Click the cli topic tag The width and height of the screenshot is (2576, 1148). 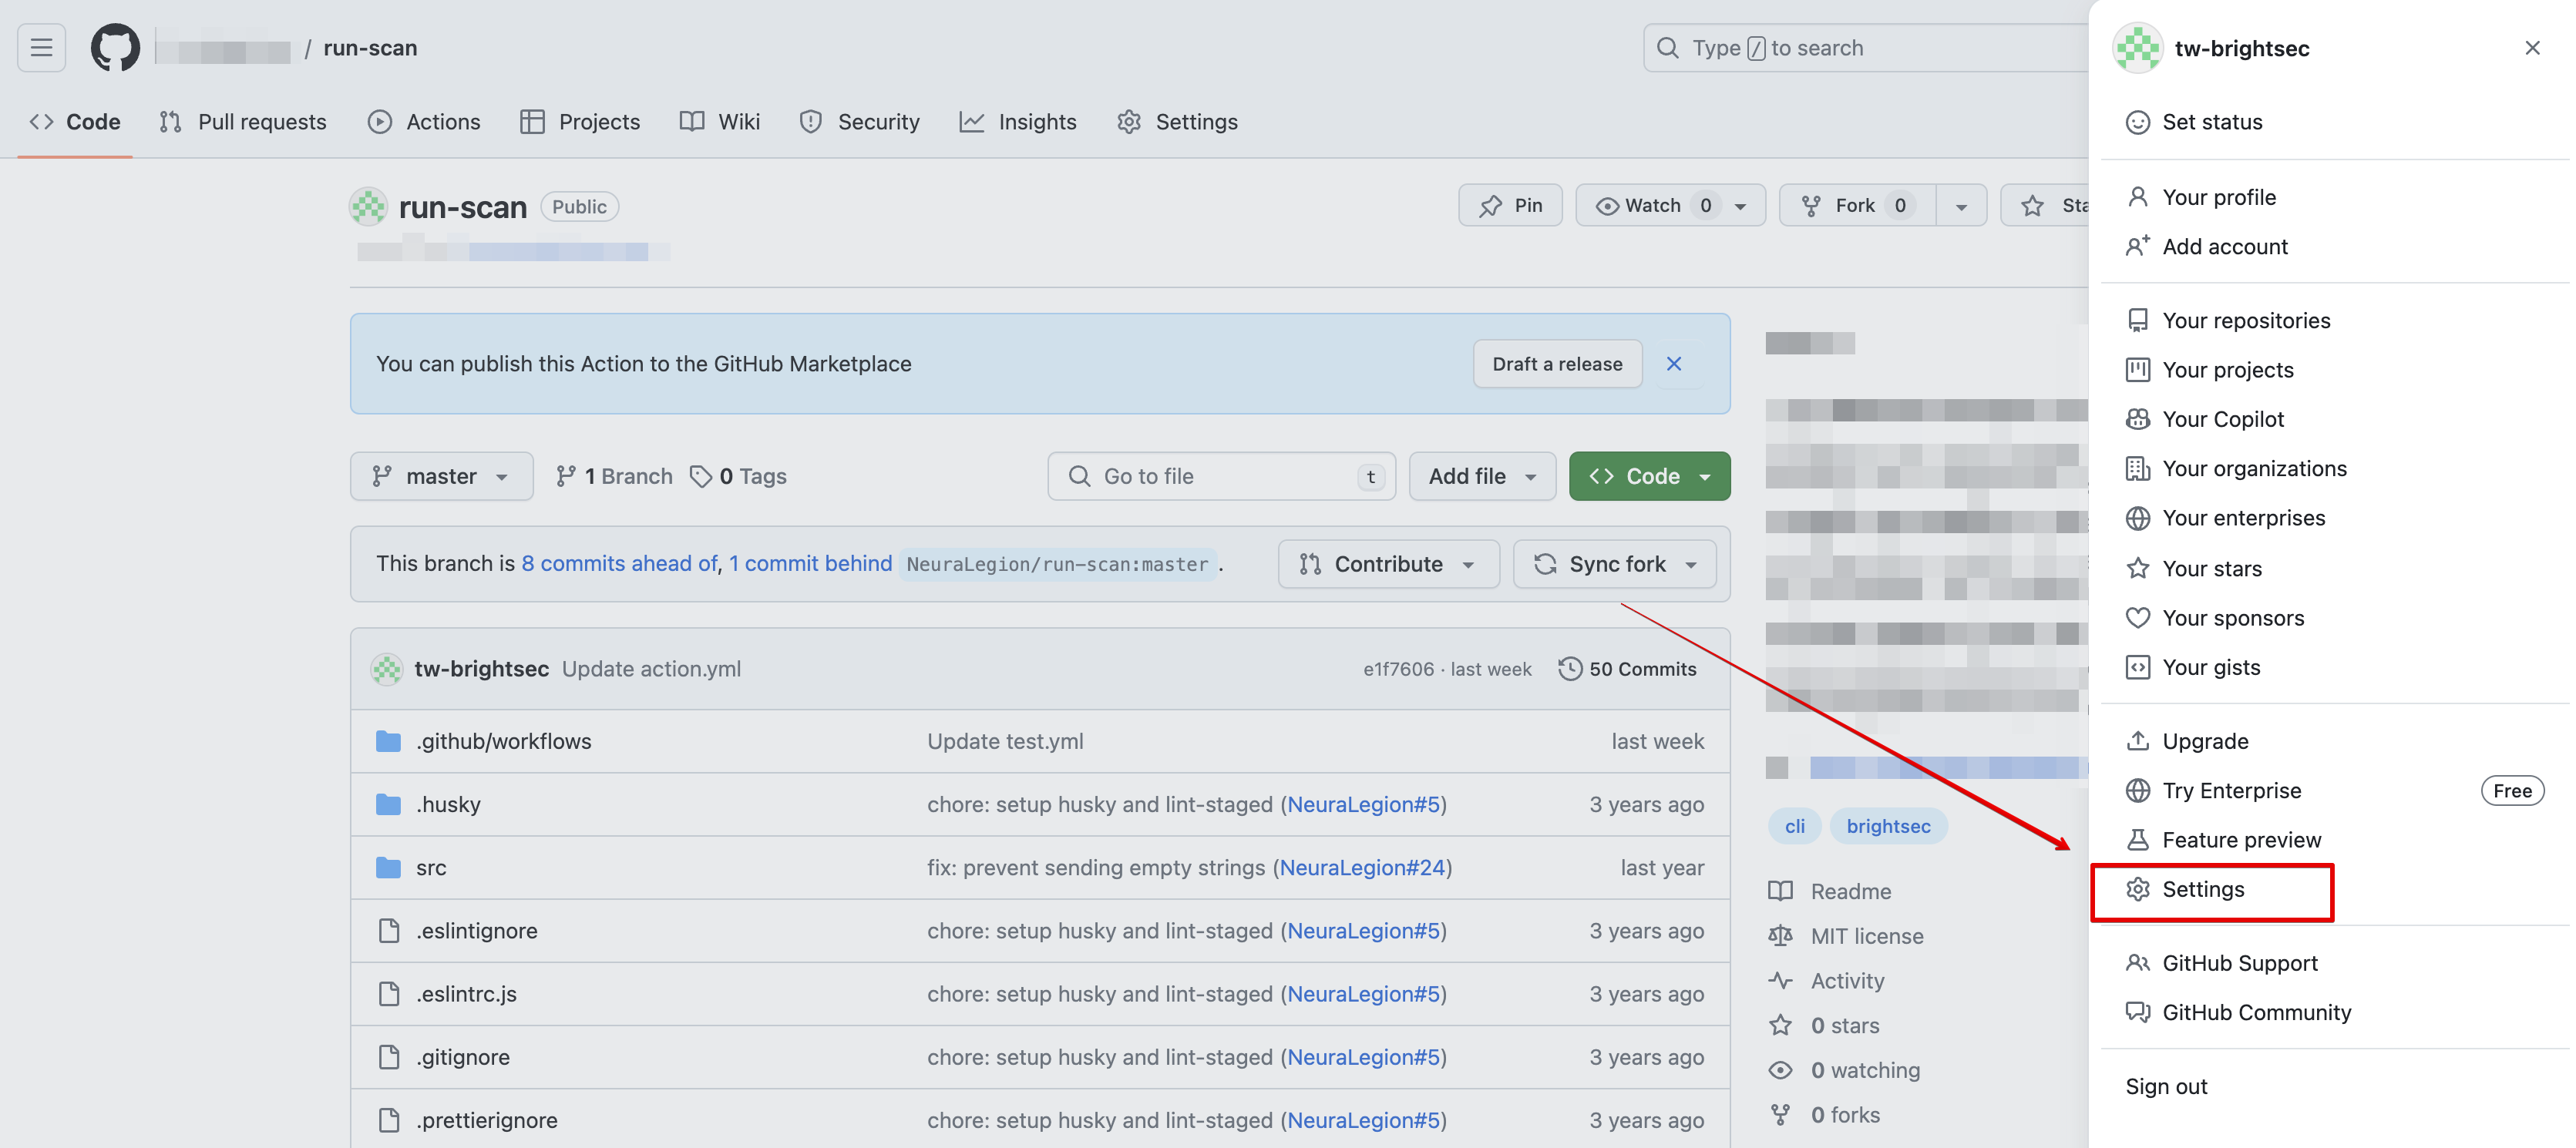pos(1795,826)
